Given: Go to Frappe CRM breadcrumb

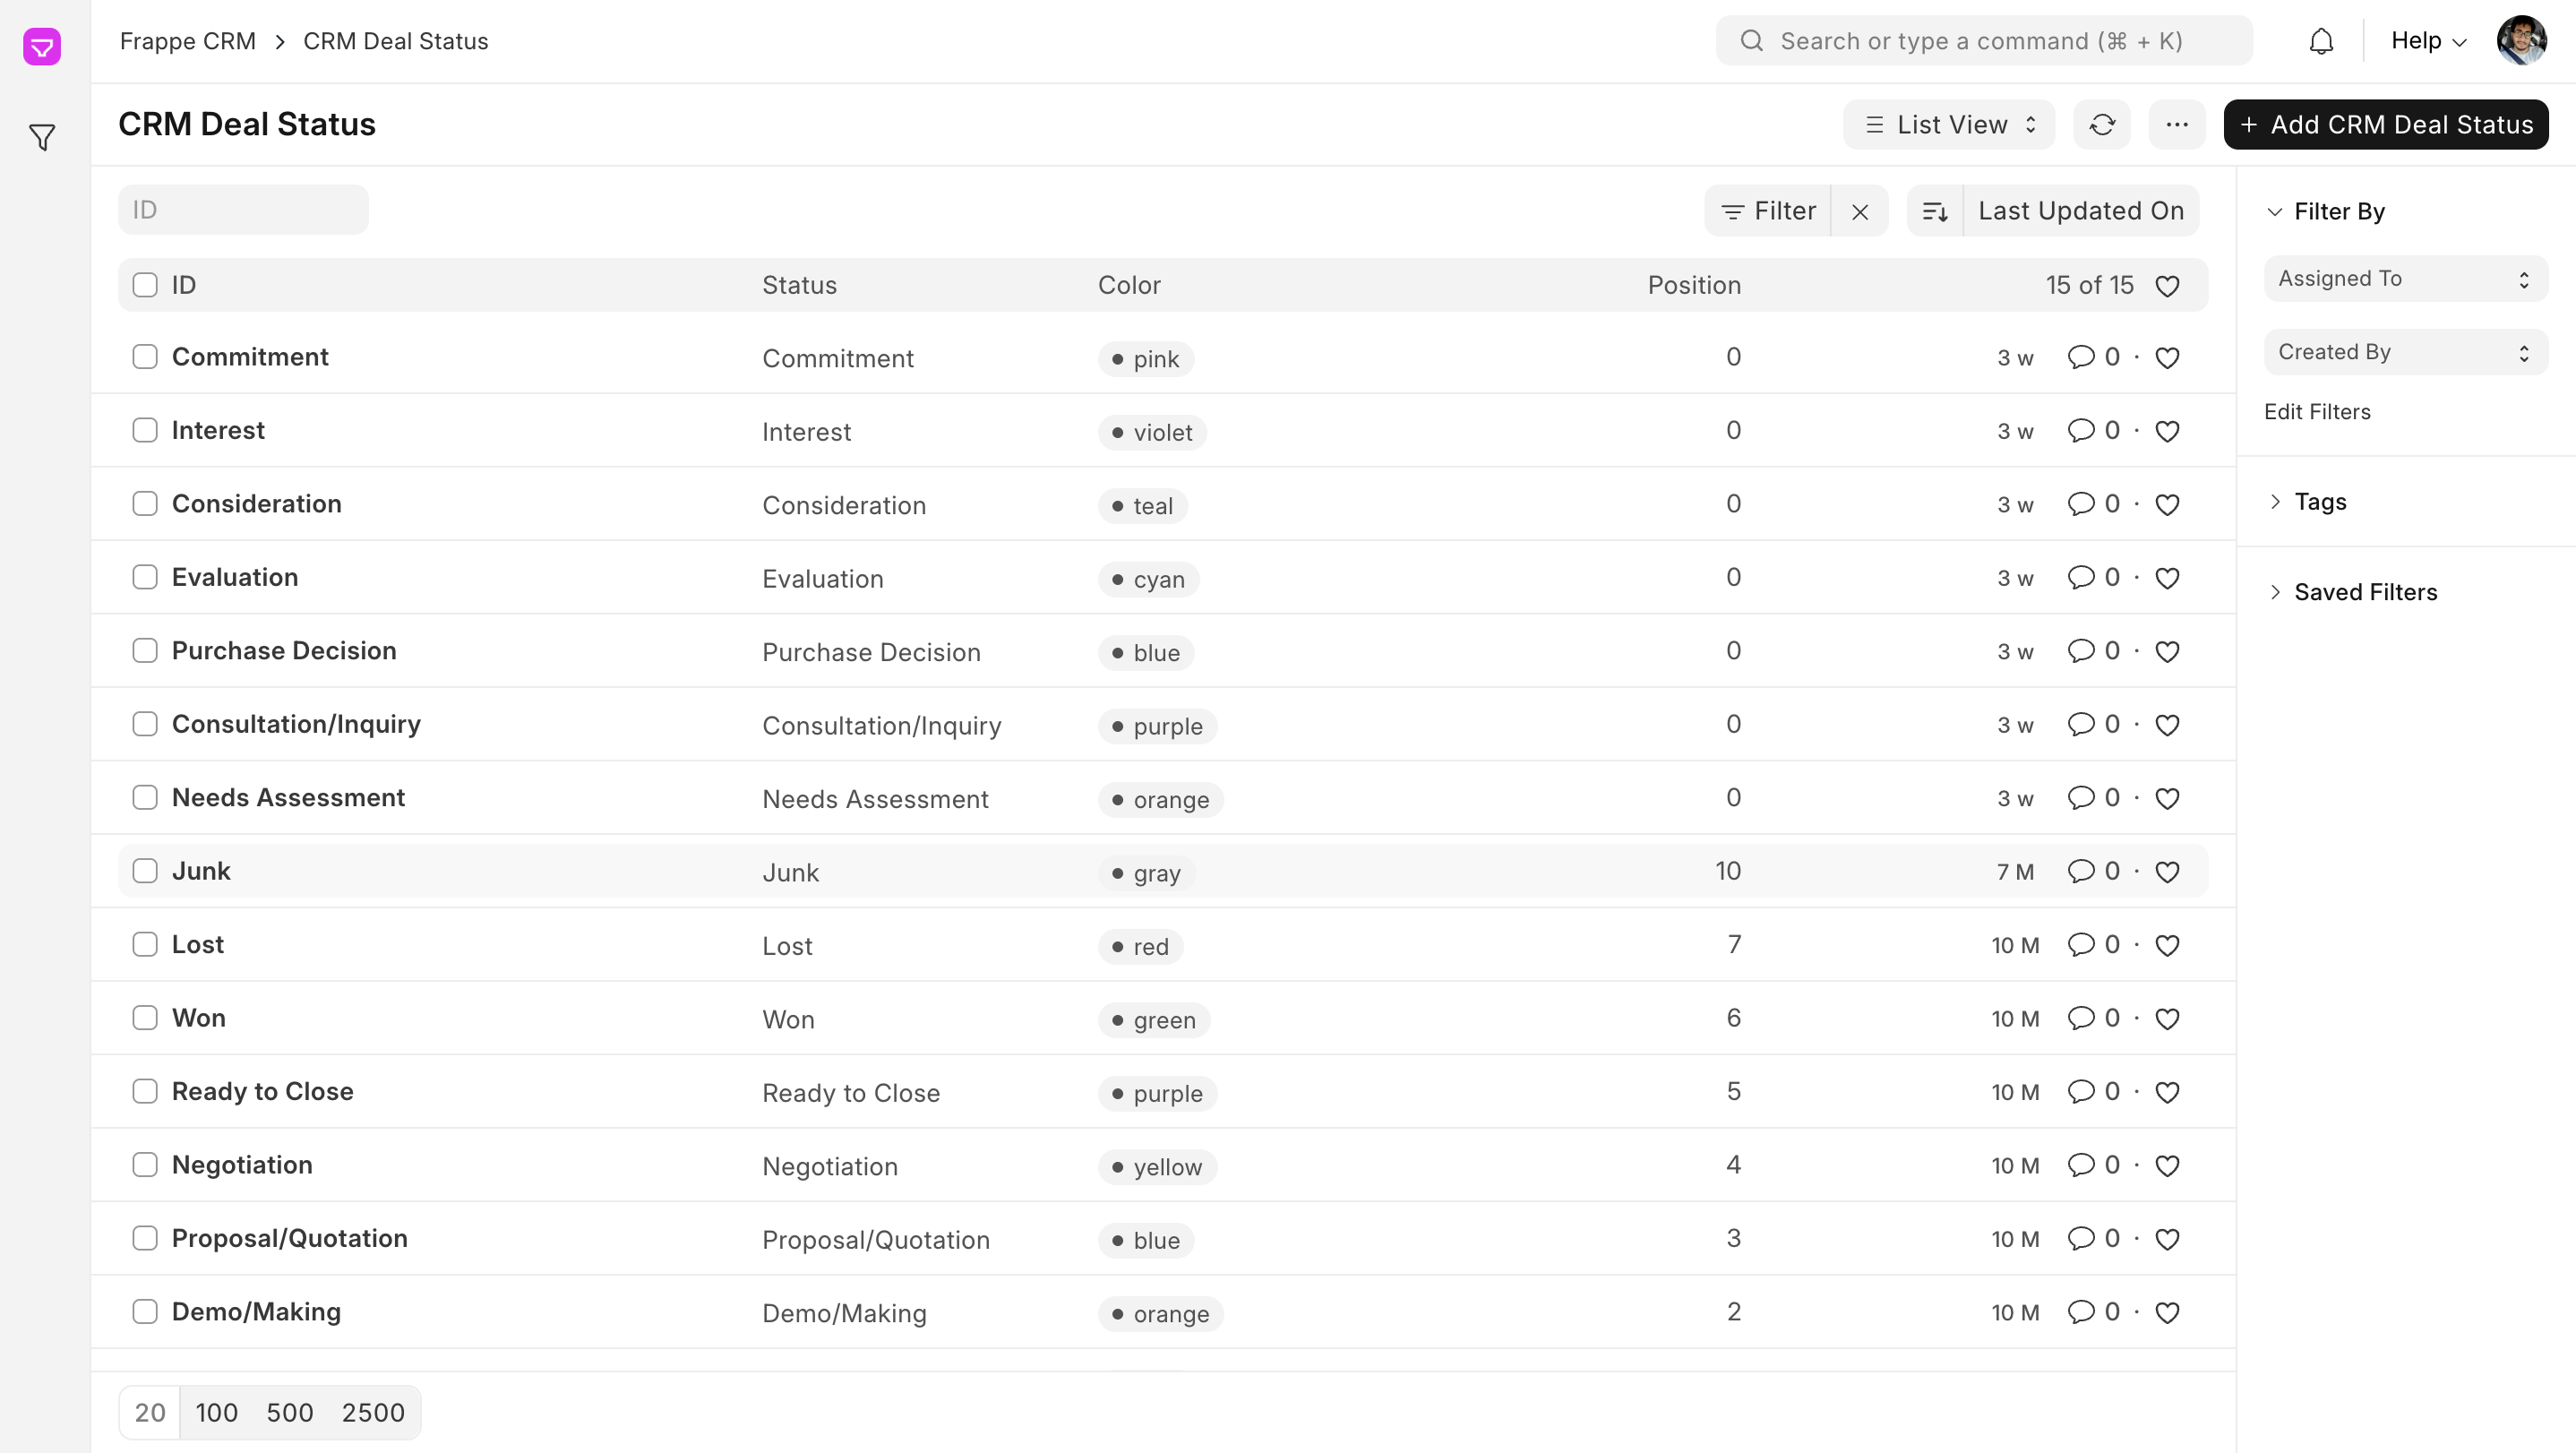Looking at the screenshot, I should pos(188,41).
